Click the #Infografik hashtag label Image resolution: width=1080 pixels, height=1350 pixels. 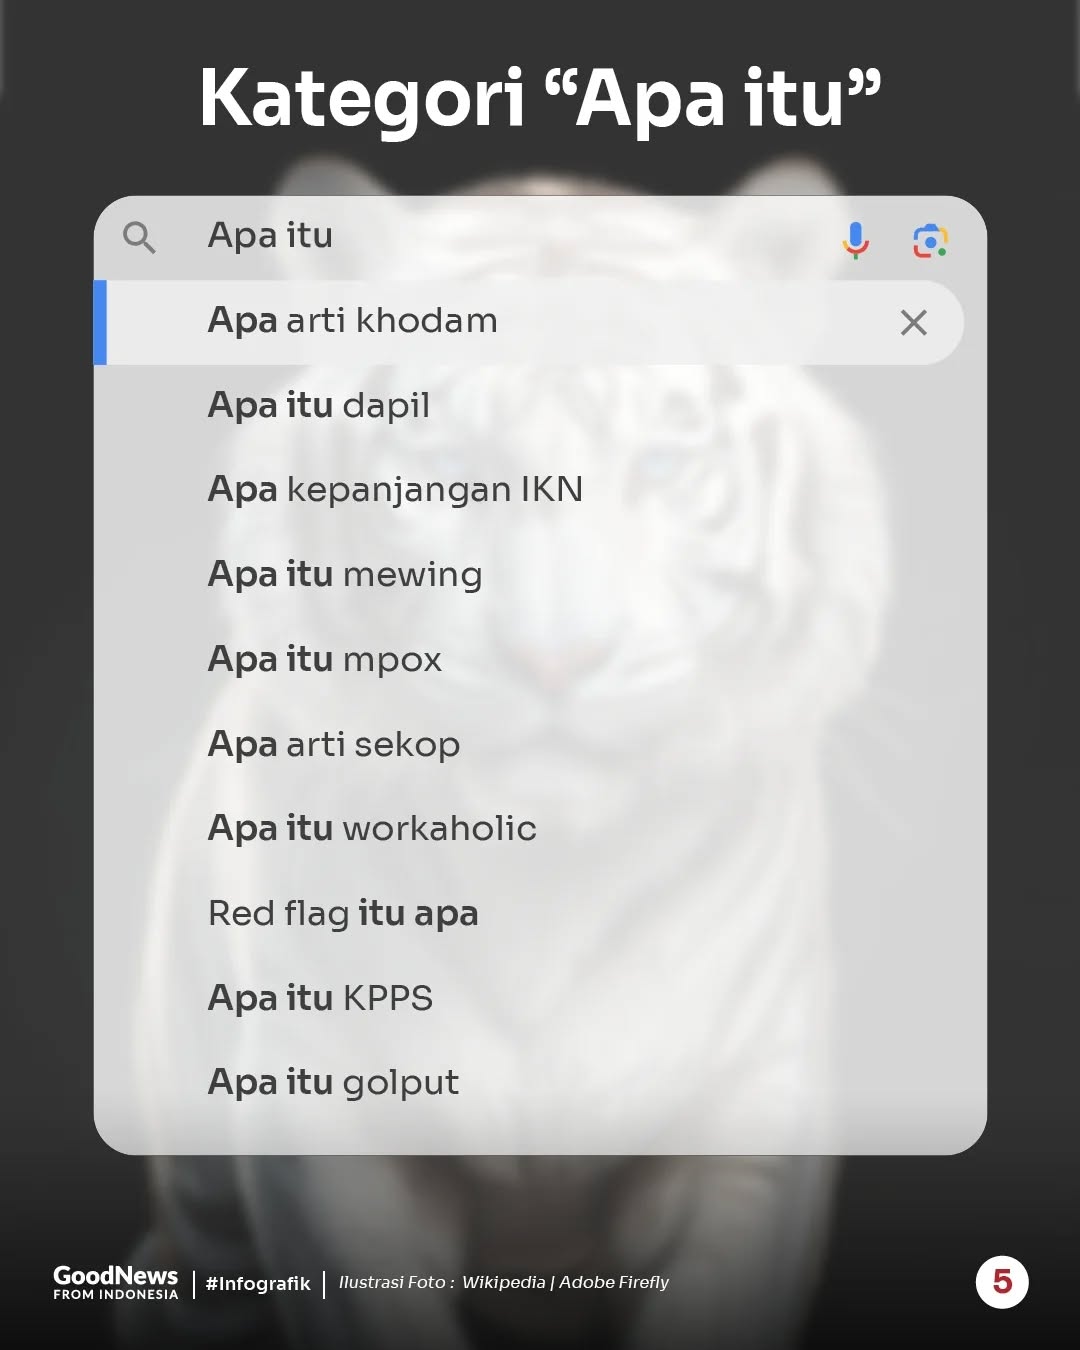click(258, 1283)
